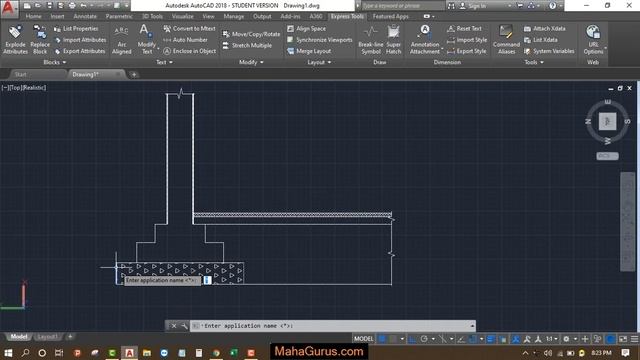Select the Break-line Symbol tool
The width and height of the screenshot is (640, 360).
click(x=371, y=40)
